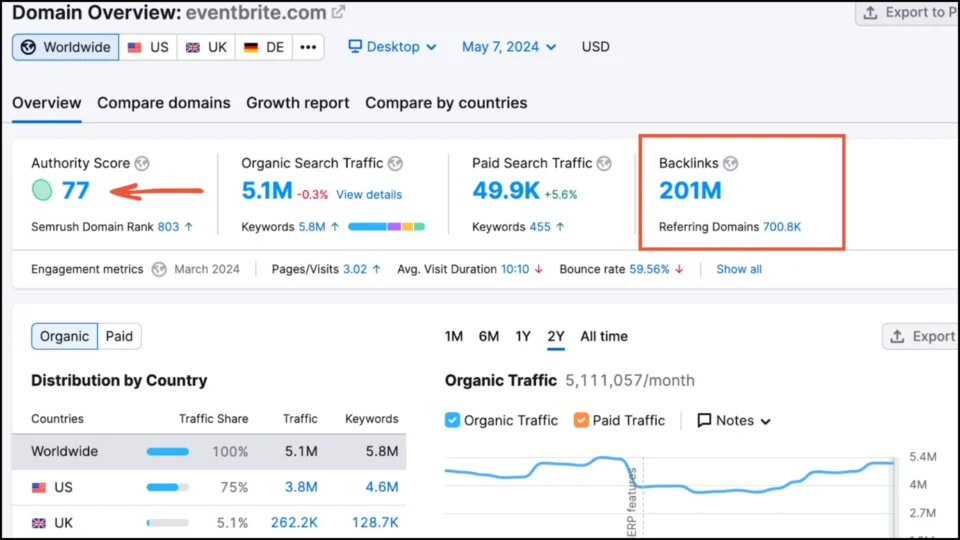The width and height of the screenshot is (960, 540).
Task: Click the Semrush Domain Rank 803 link
Action: (168, 227)
